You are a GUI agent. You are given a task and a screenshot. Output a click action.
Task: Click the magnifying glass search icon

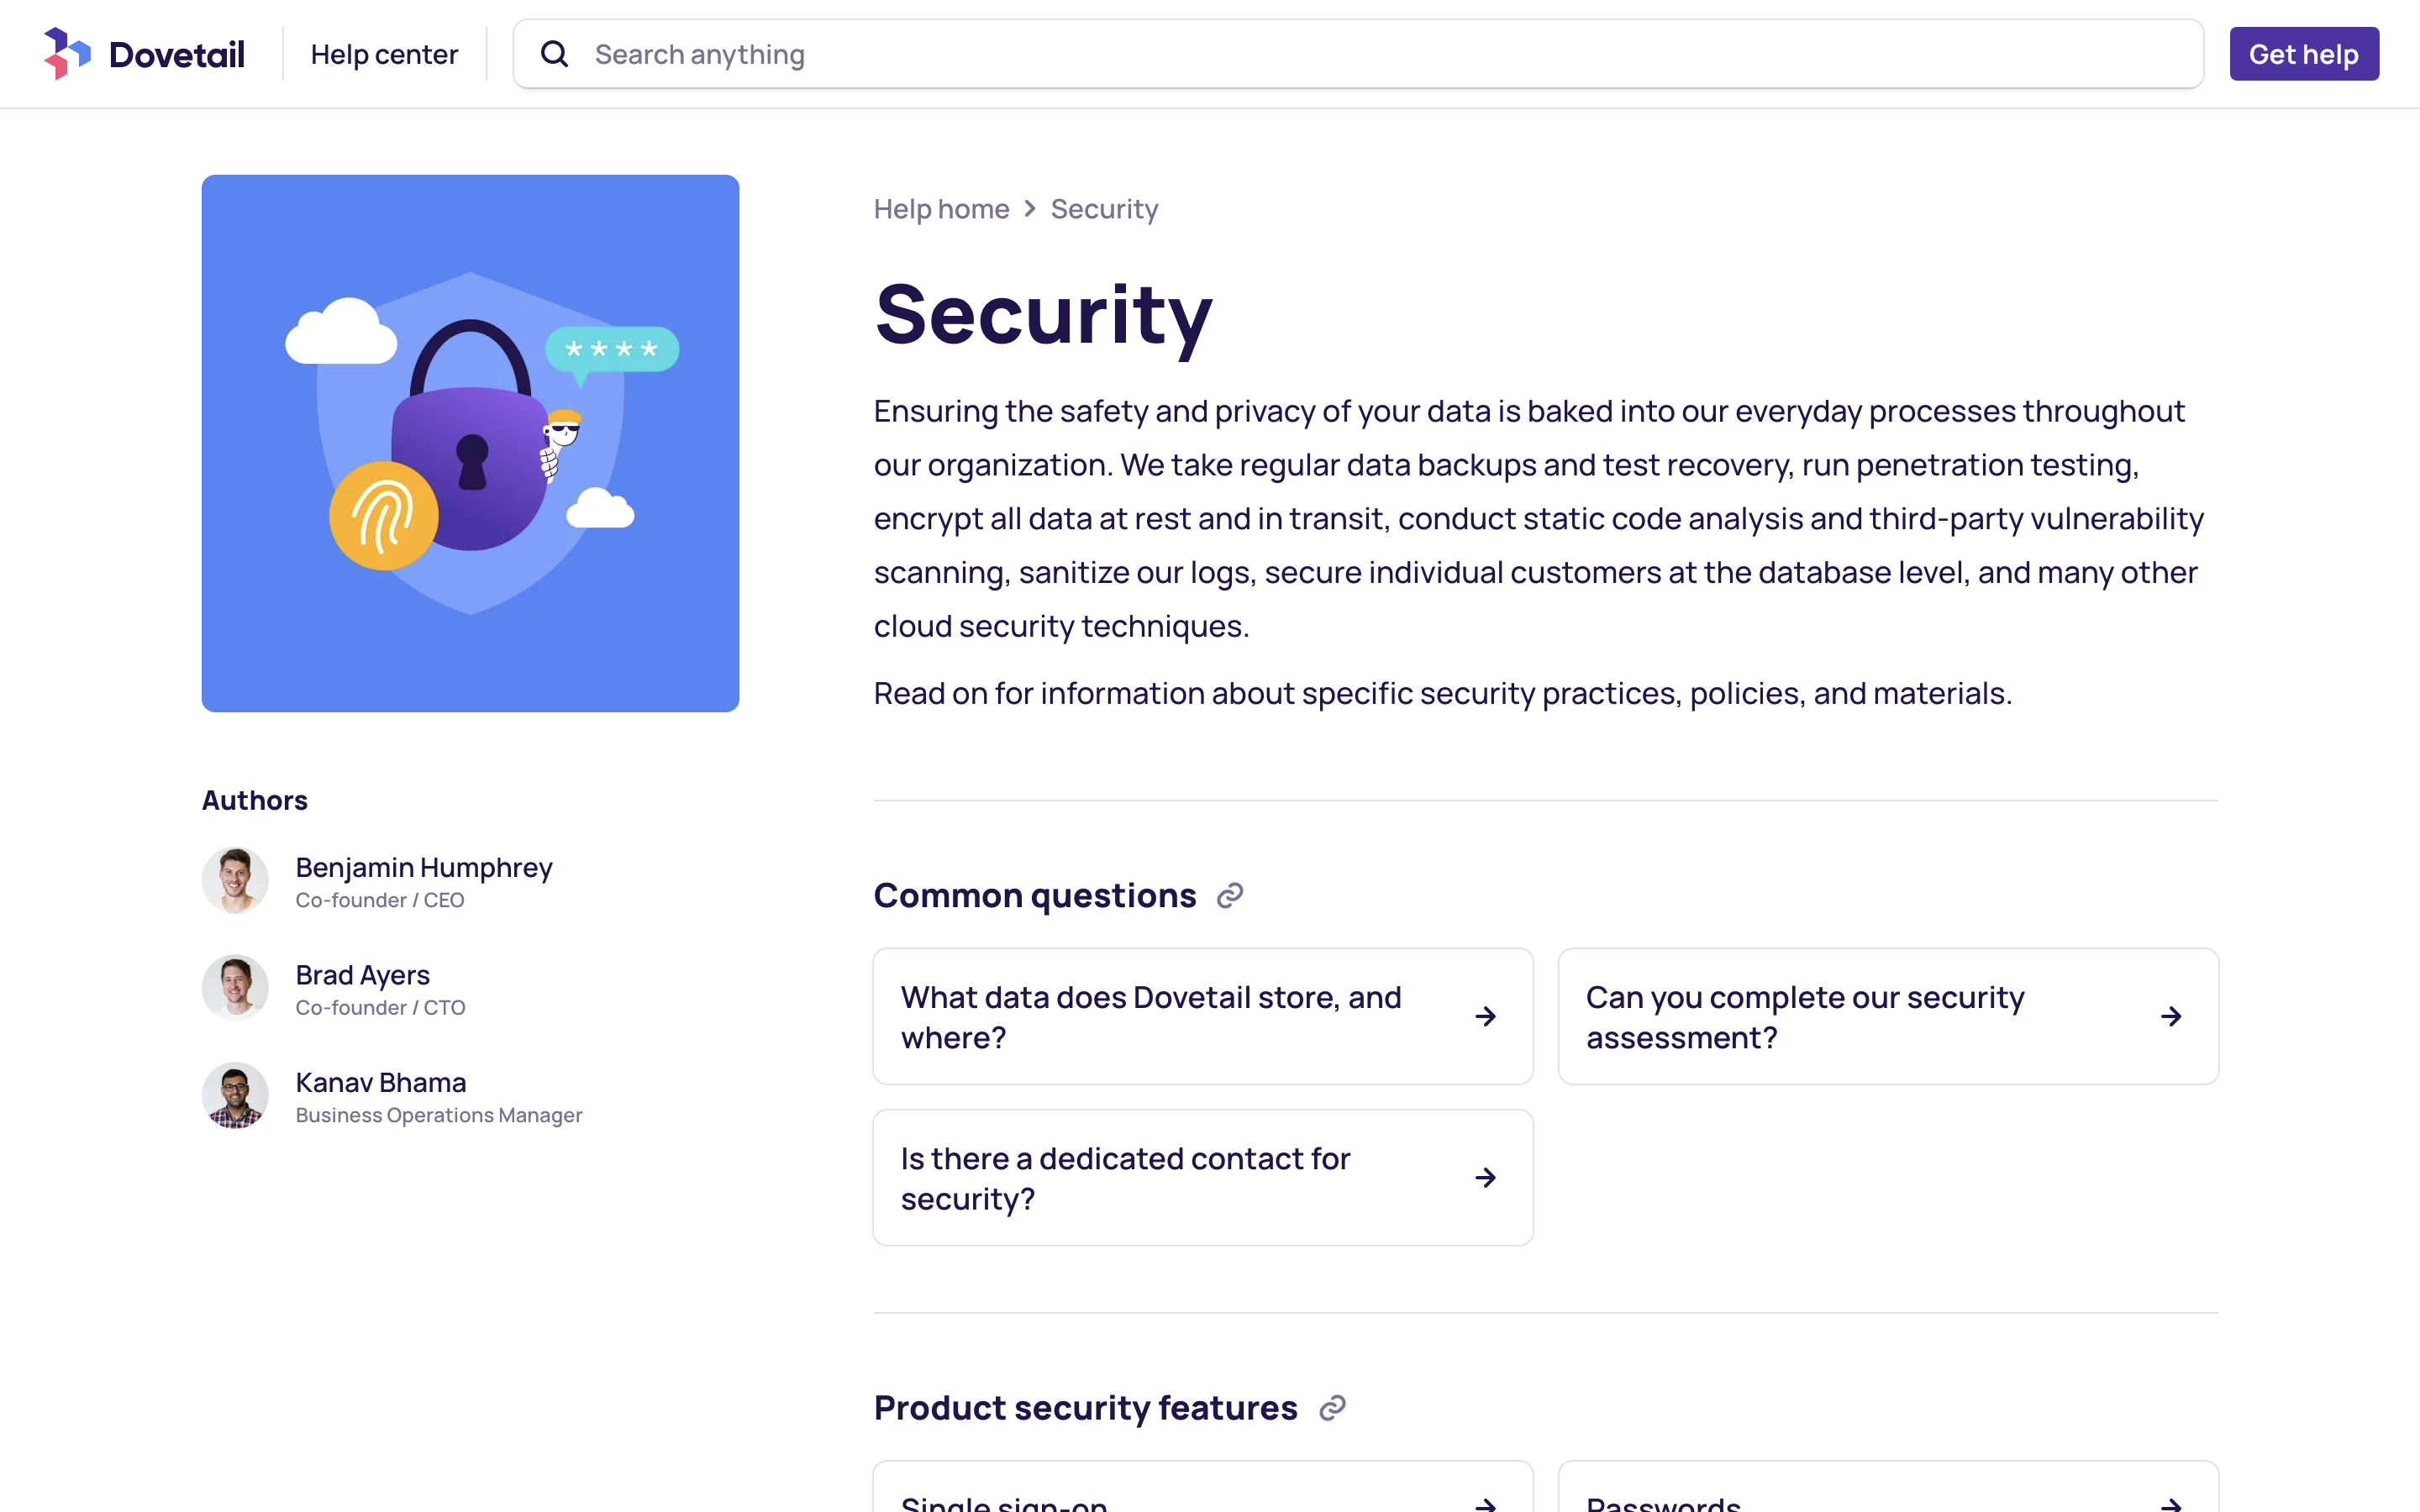554,53
